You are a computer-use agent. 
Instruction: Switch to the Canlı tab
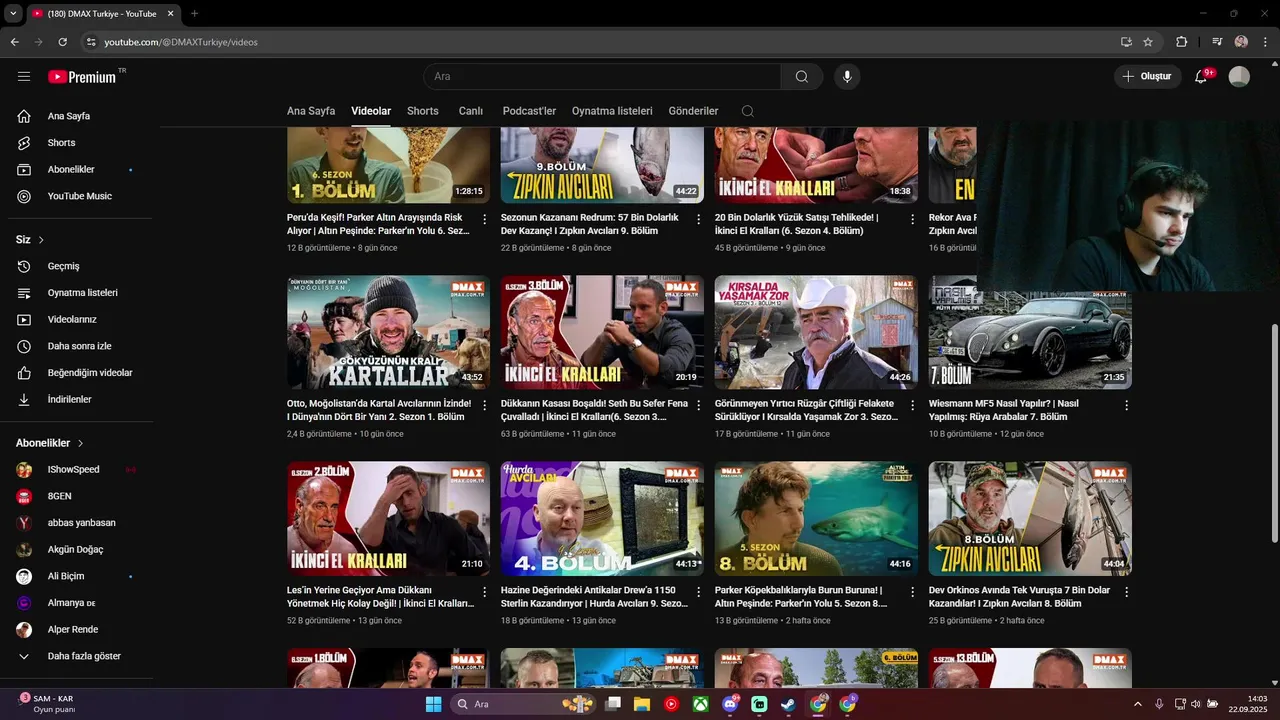point(471,111)
